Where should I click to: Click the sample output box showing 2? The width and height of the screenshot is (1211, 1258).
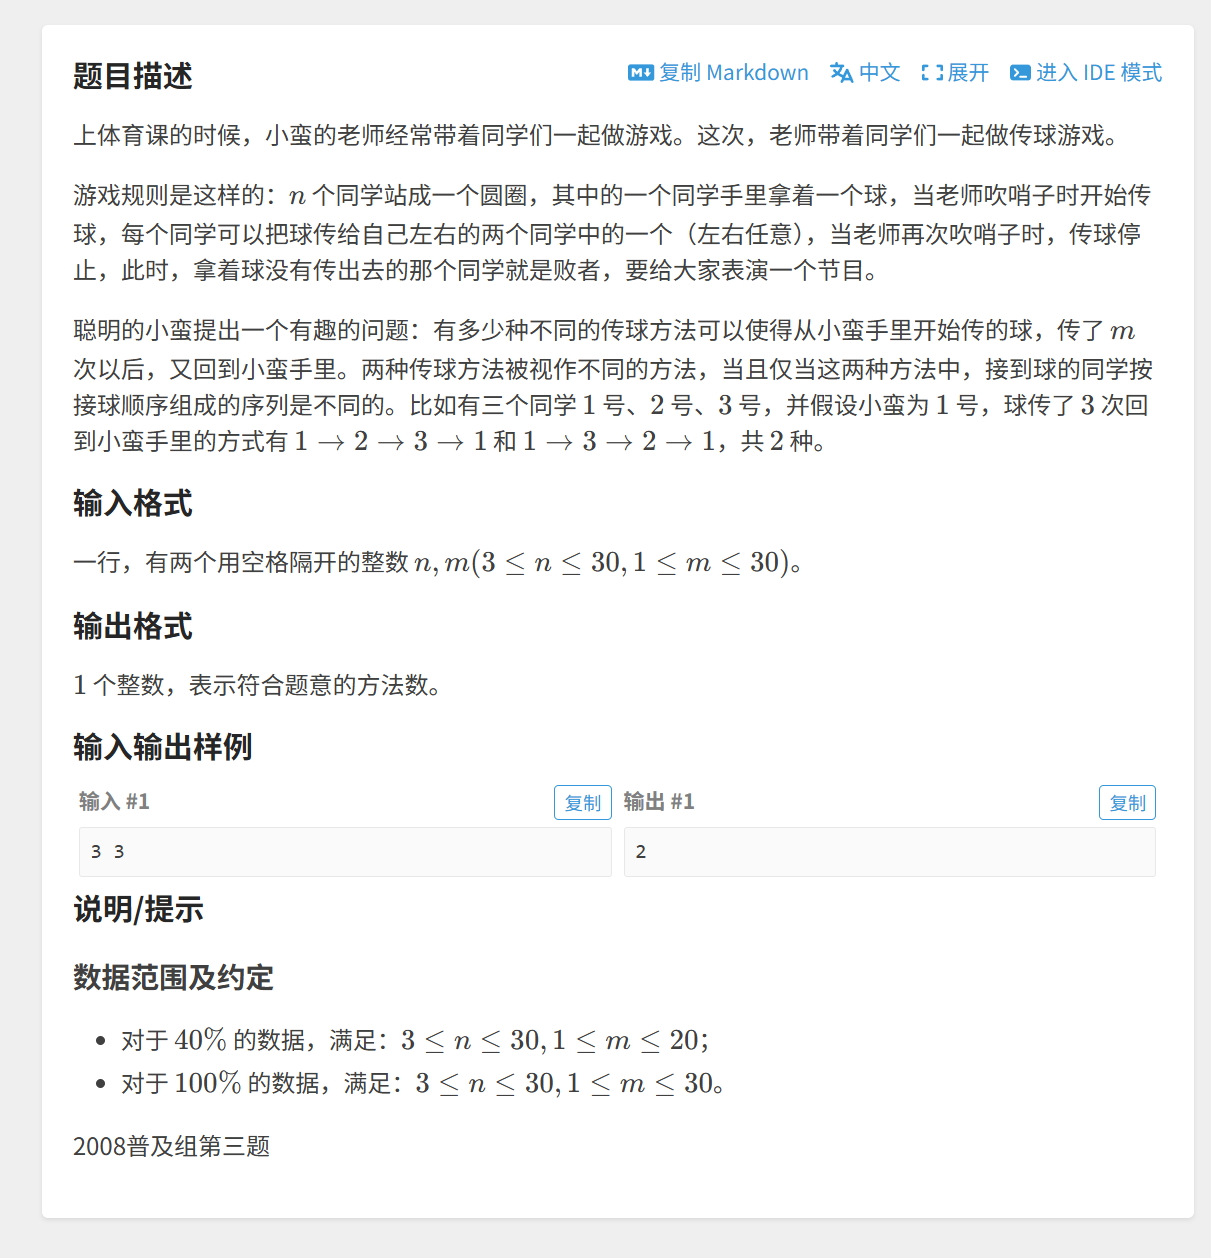890,852
